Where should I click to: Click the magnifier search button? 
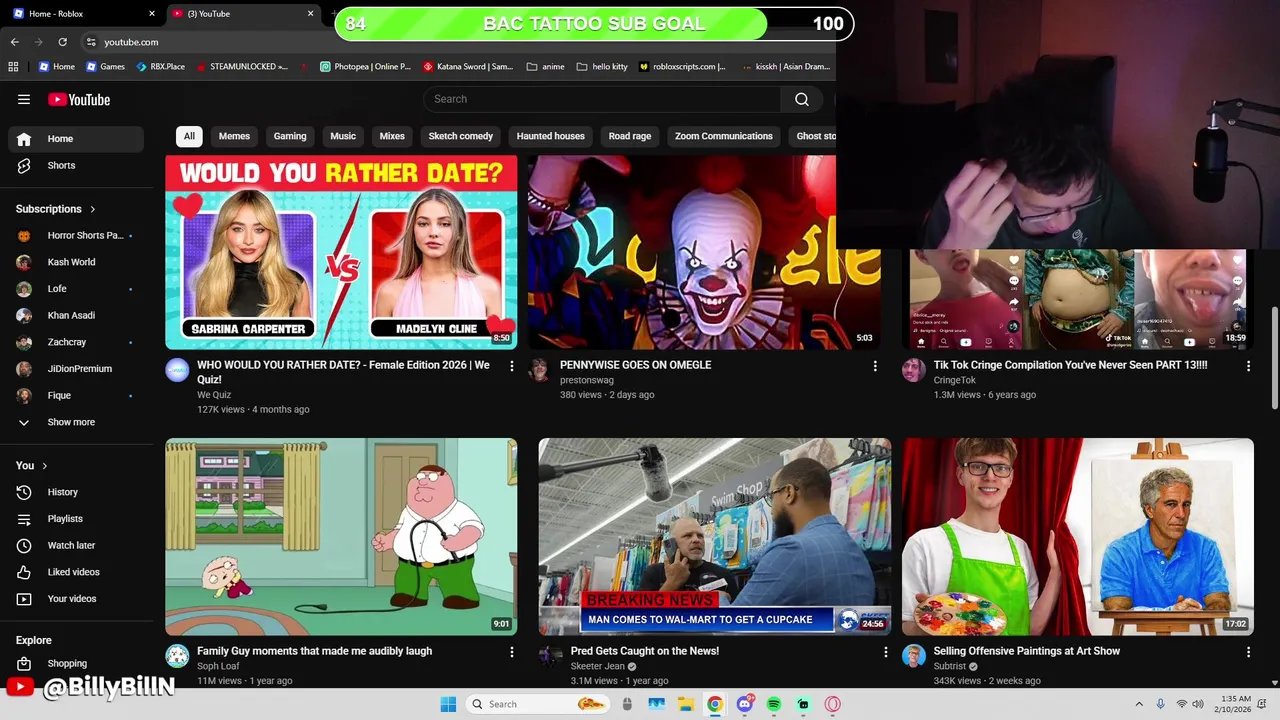click(801, 99)
